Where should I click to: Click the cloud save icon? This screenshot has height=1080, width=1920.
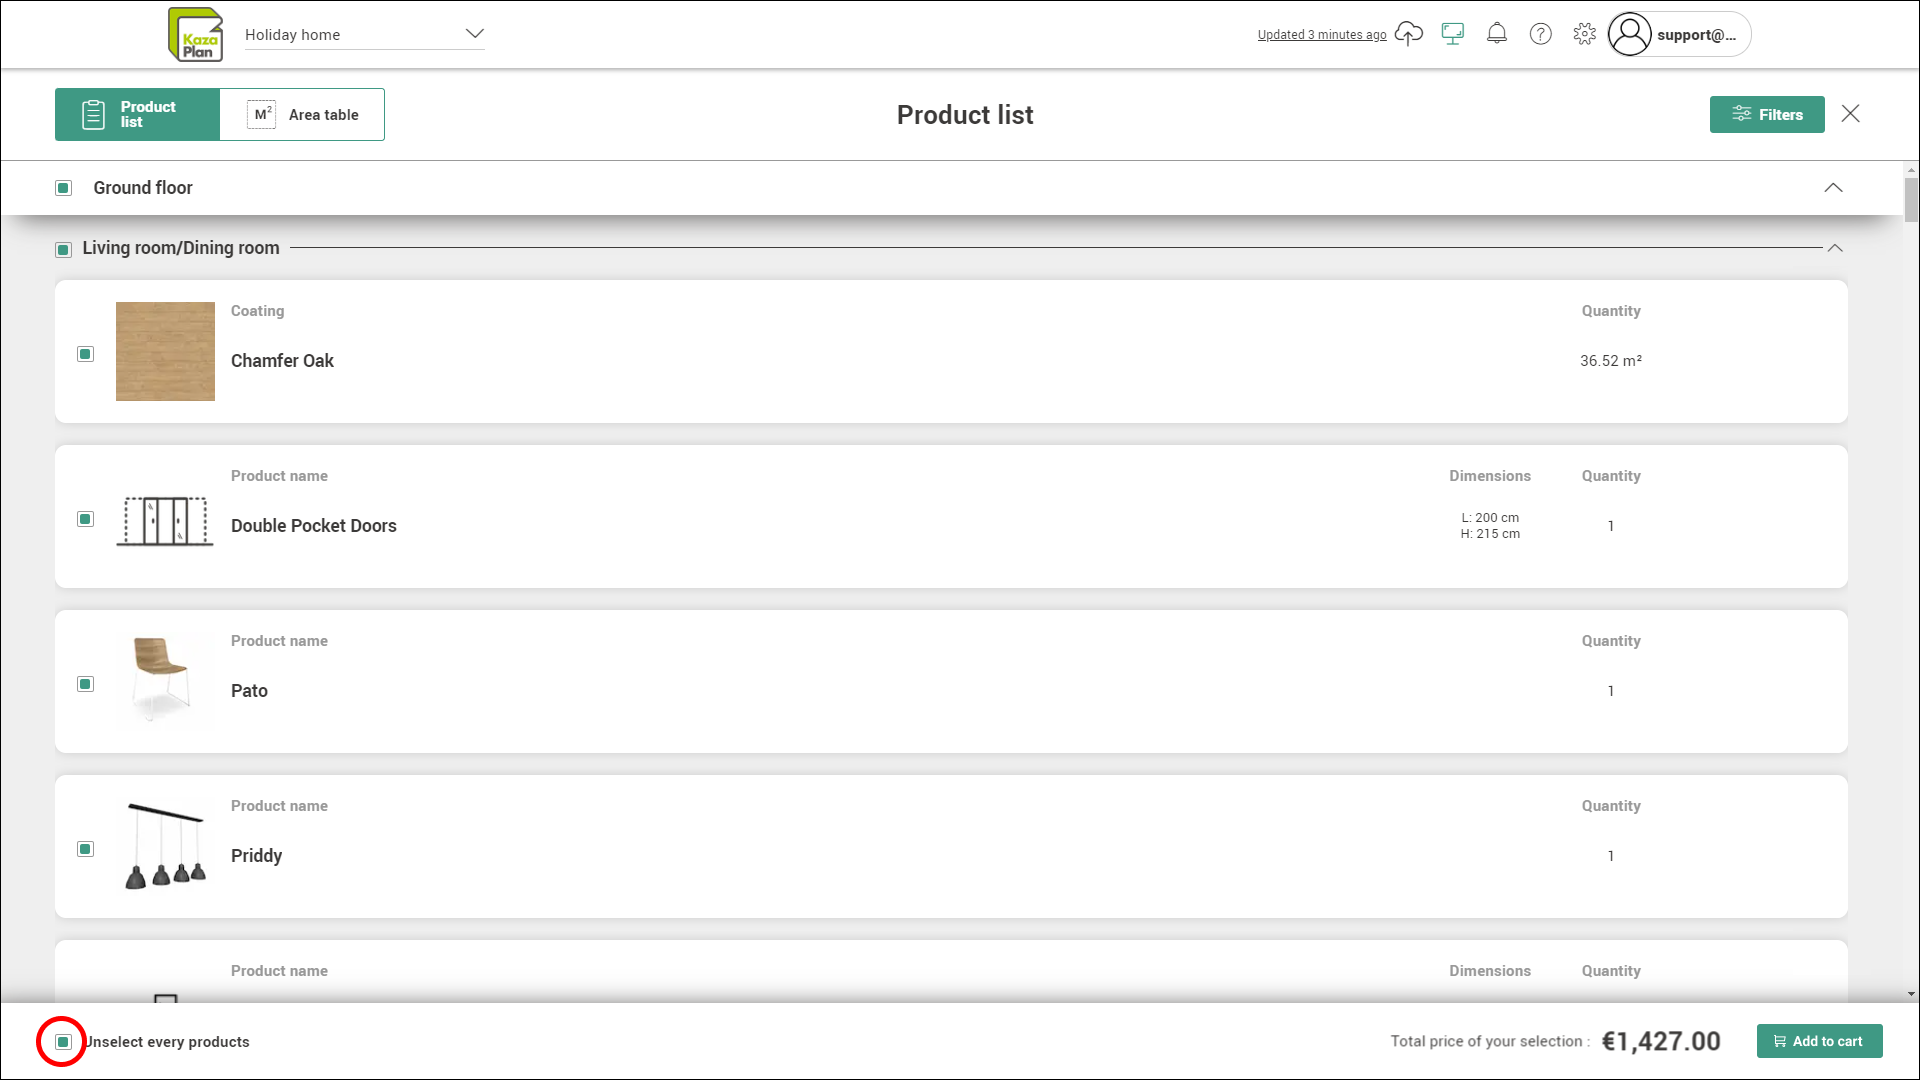1408,34
